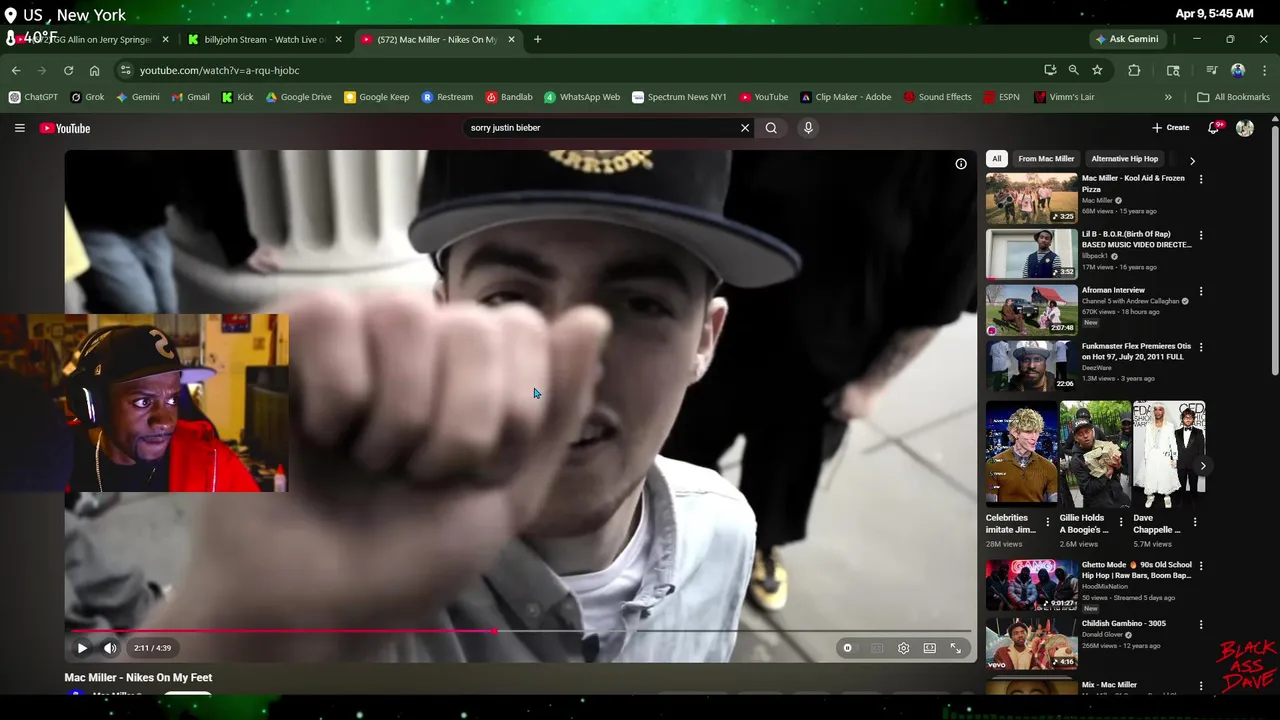
Task: Switch to theater mode view
Action: [929, 648]
